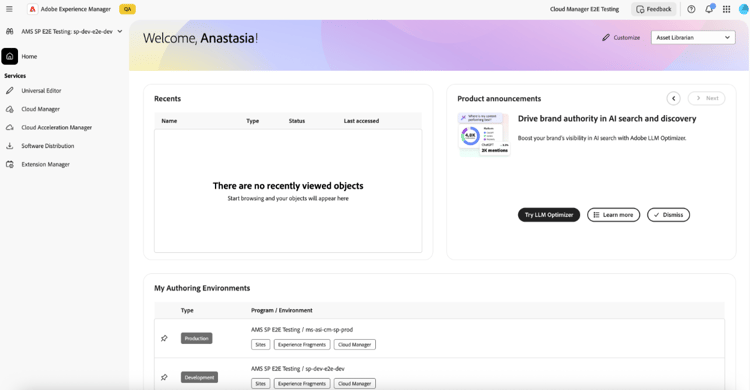Click the LLM Optimizer announcement thumbnail
750x390 pixels.
tap(484, 134)
